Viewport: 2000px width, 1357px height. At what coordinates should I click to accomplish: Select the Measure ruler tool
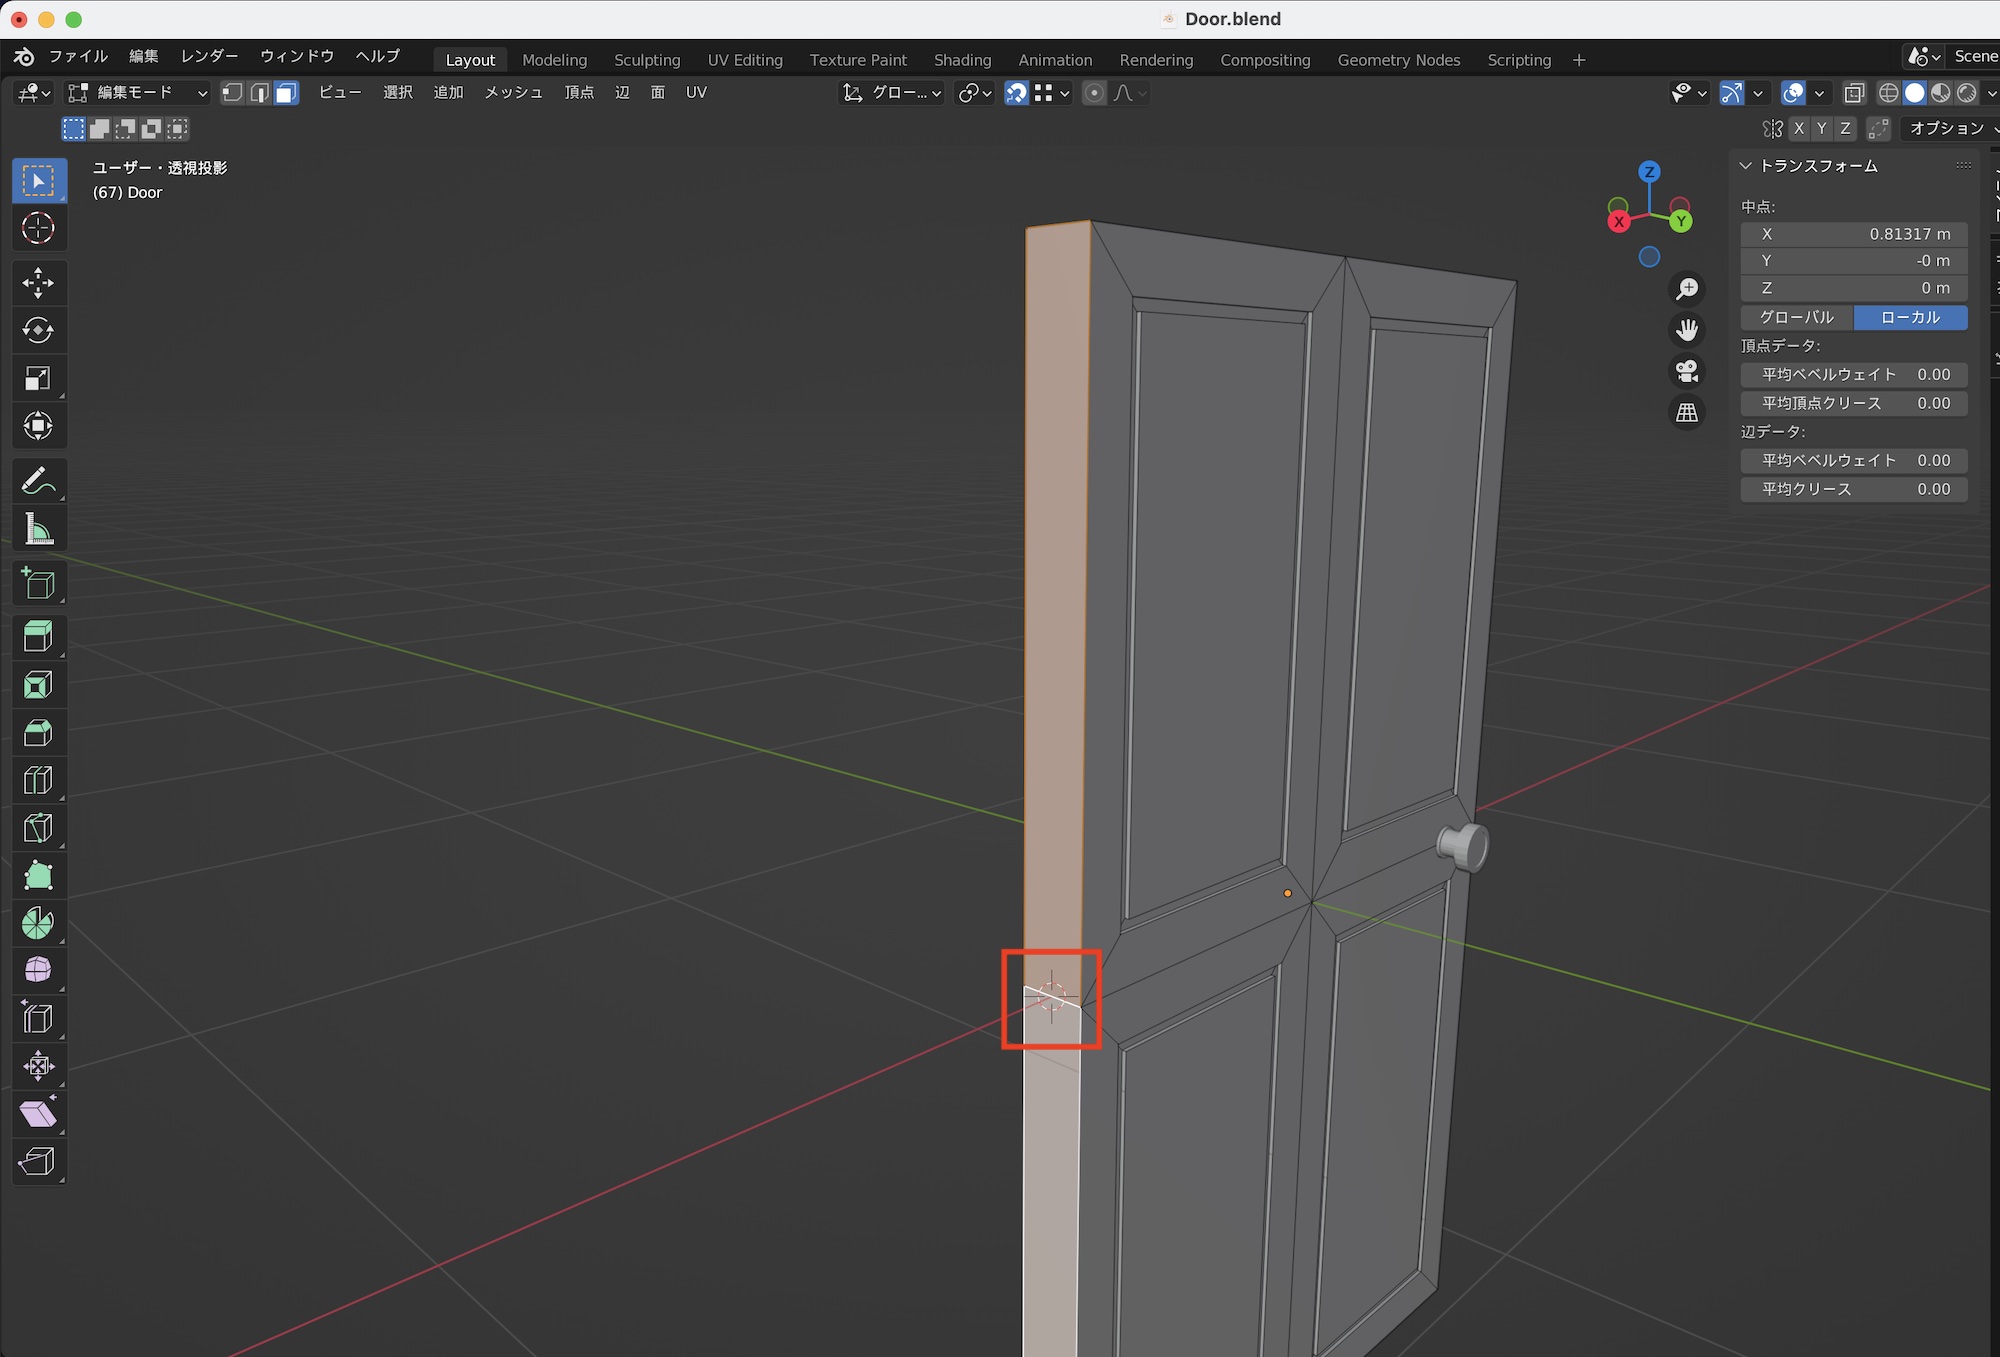(38, 529)
